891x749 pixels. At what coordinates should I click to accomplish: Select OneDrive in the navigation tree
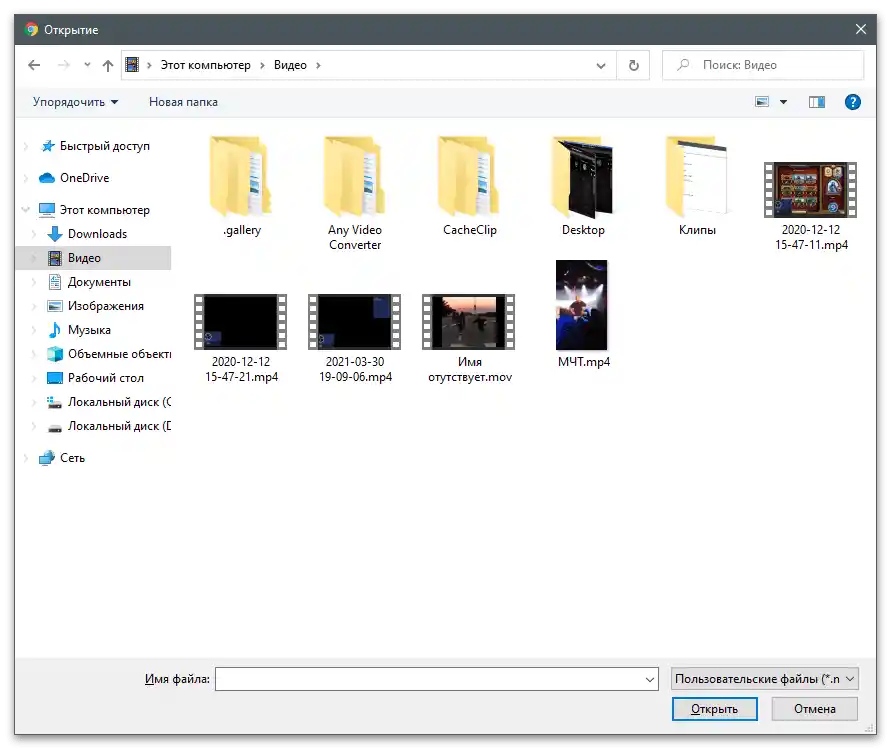click(84, 178)
